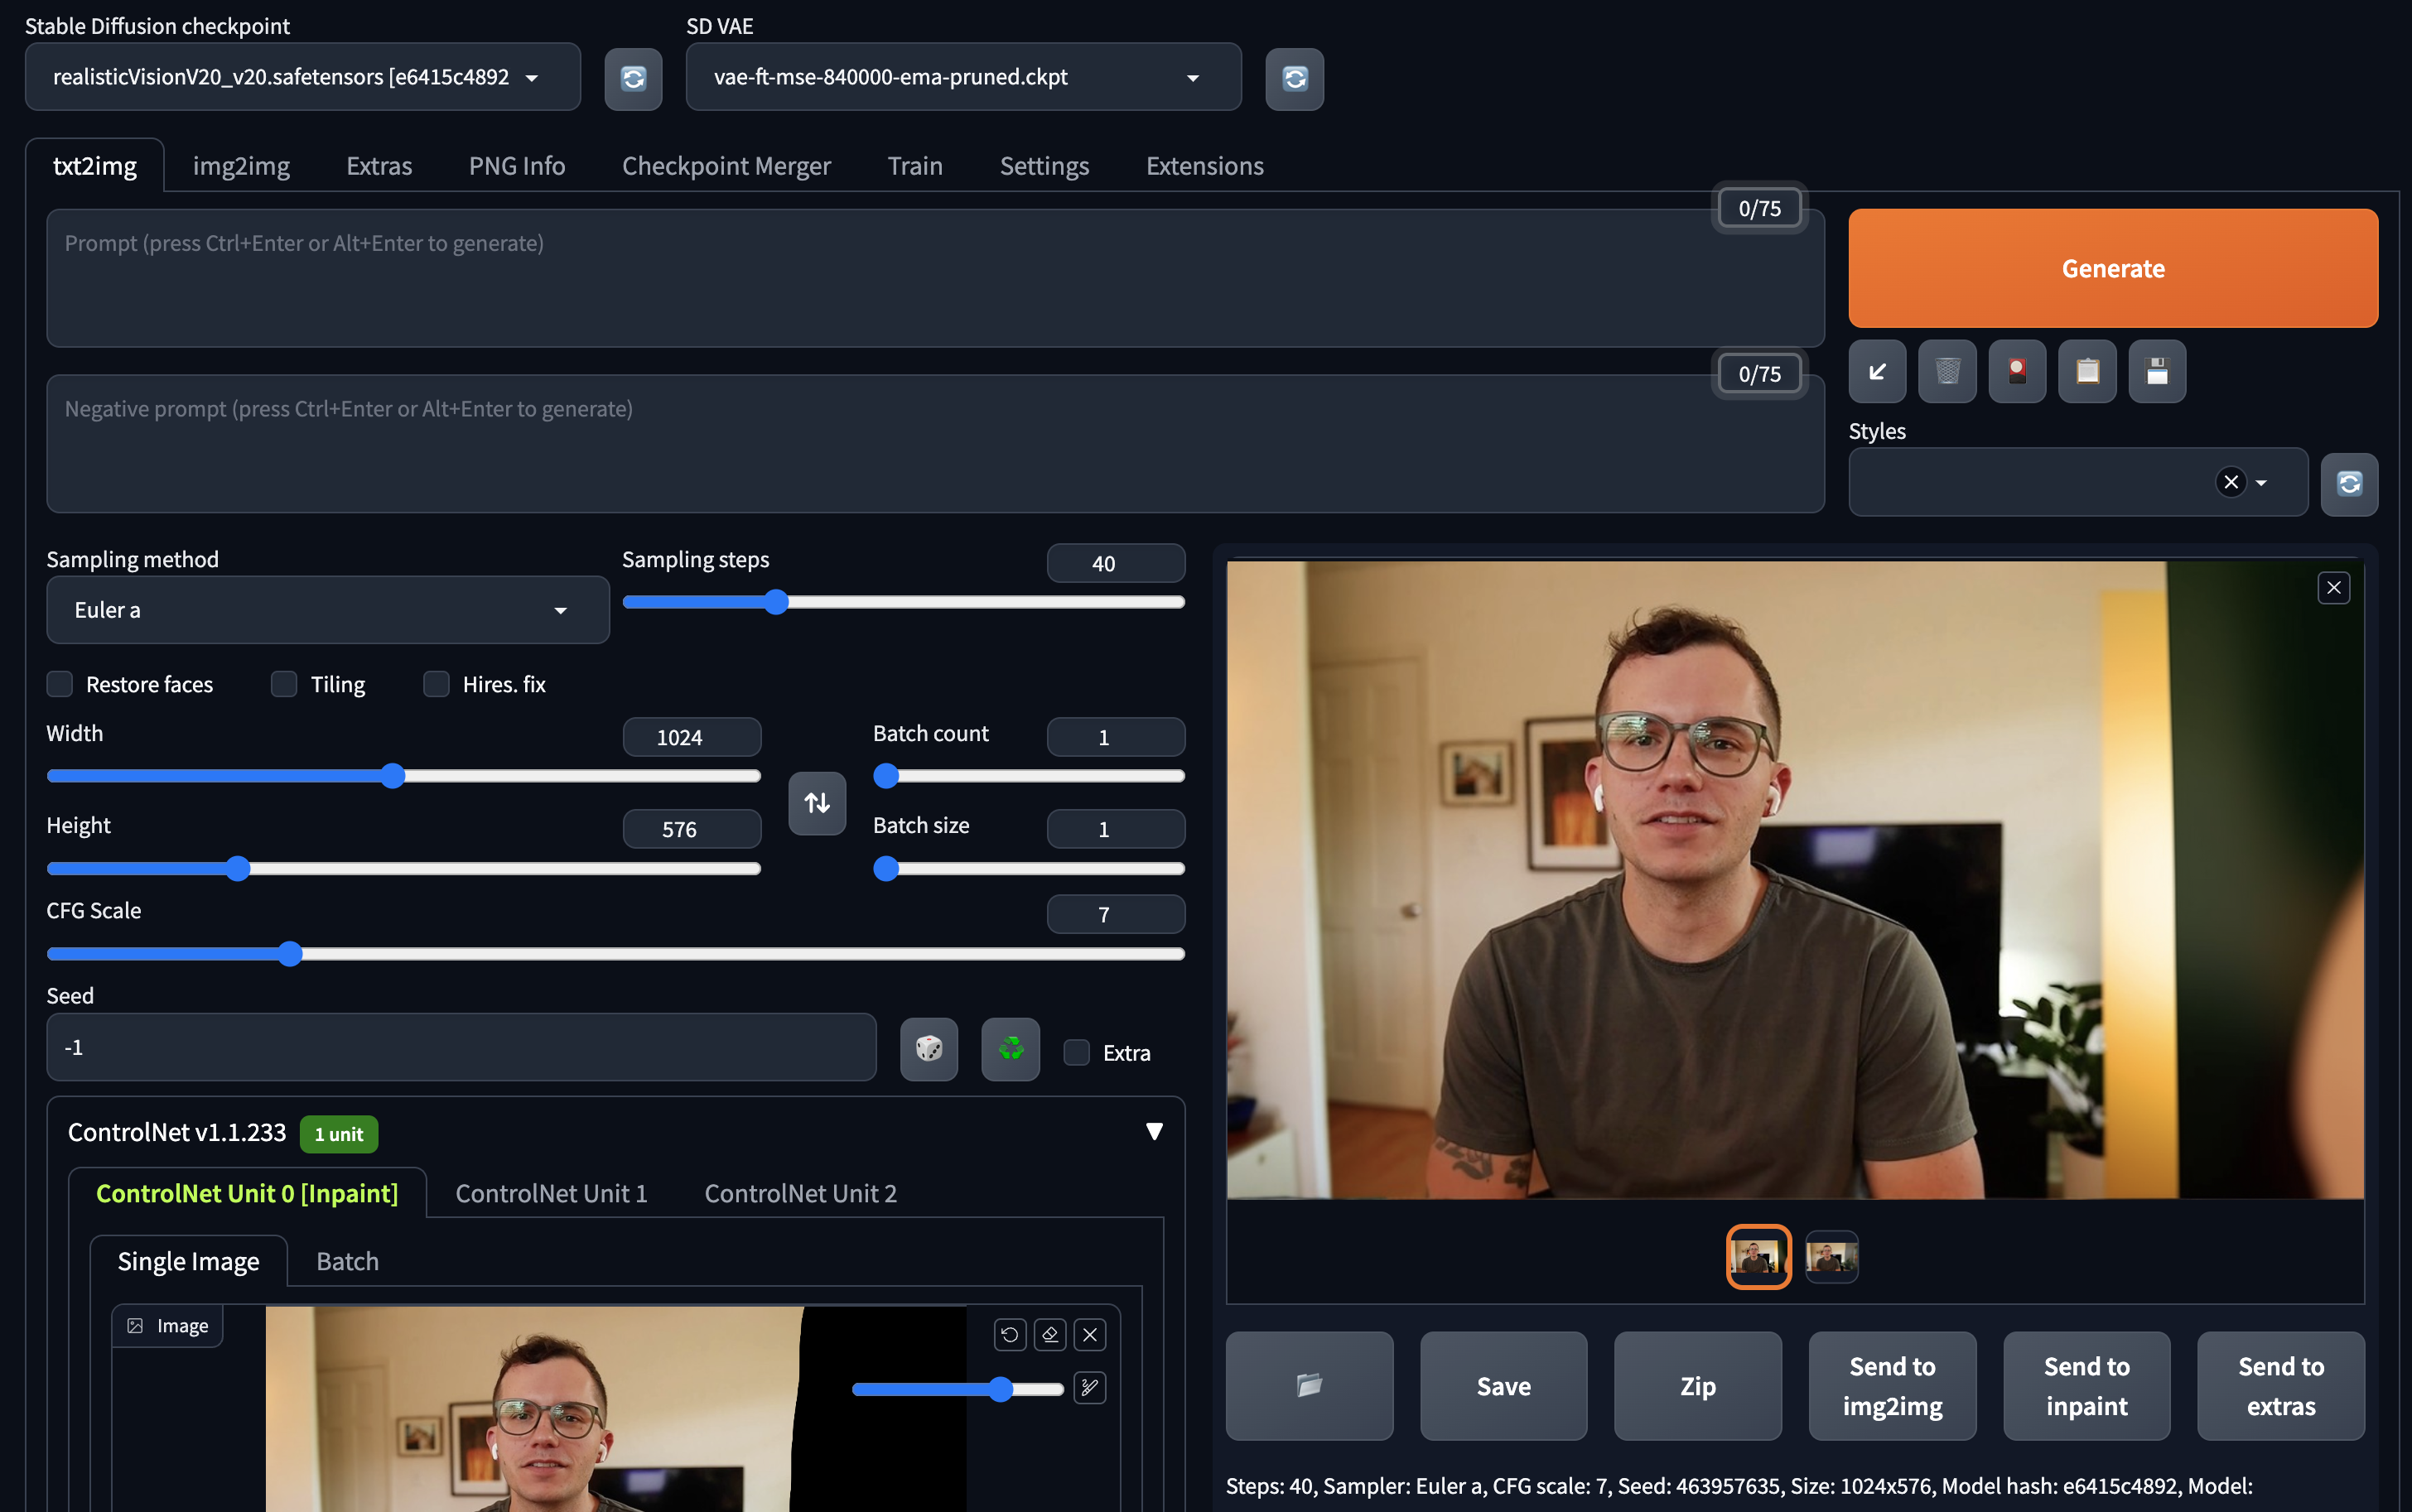Screen dimensions: 2412x1512
Task: Click the trash icon to clear prompt
Action: (x=1947, y=372)
